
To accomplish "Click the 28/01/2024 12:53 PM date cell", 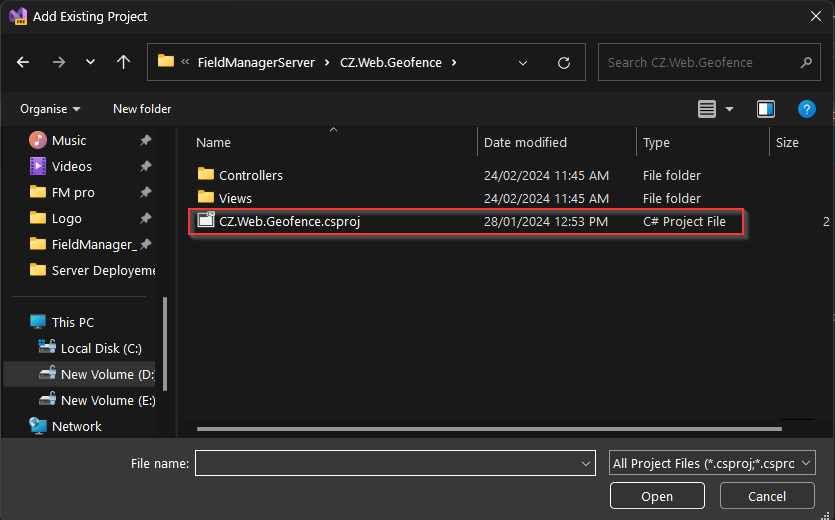I will point(546,222).
